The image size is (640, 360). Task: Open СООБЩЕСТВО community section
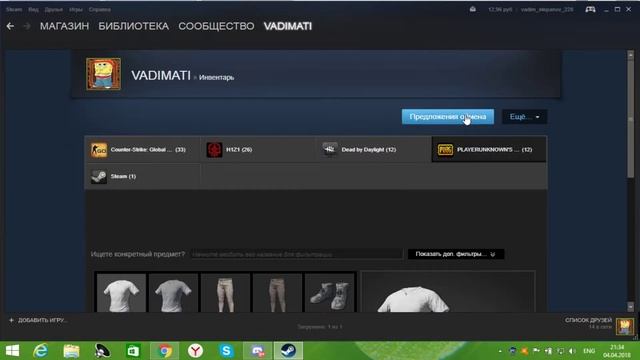click(x=216, y=26)
